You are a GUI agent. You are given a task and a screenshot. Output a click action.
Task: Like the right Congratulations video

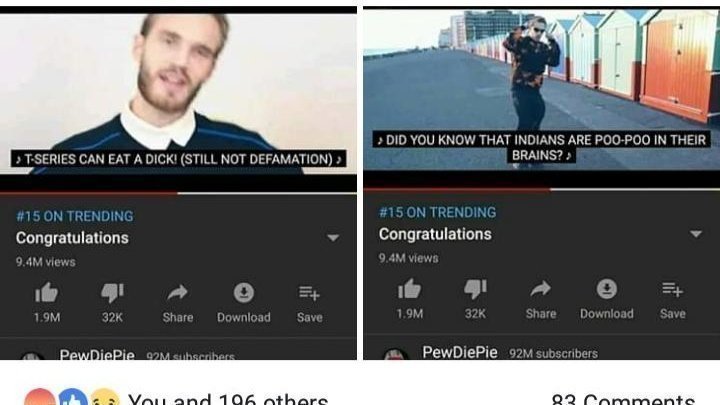(x=409, y=289)
